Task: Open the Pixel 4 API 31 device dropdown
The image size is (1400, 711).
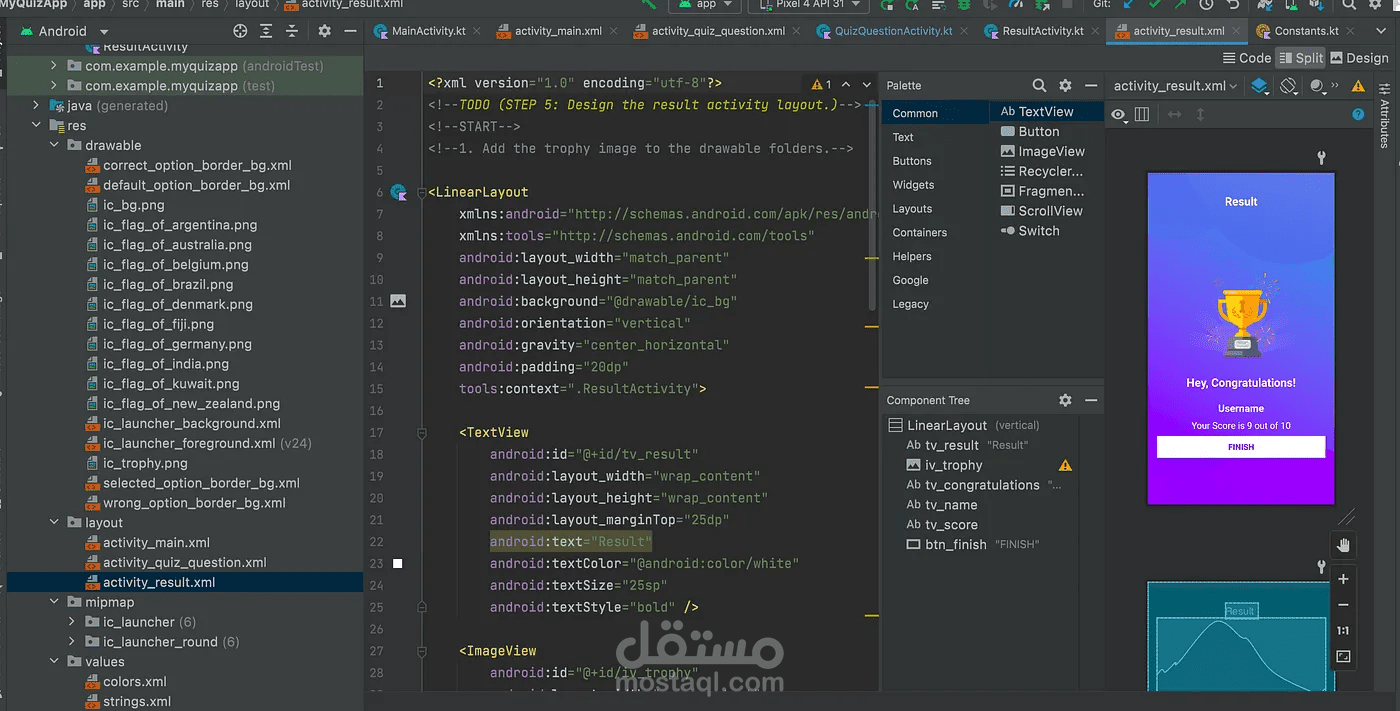Action: tap(807, 5)
